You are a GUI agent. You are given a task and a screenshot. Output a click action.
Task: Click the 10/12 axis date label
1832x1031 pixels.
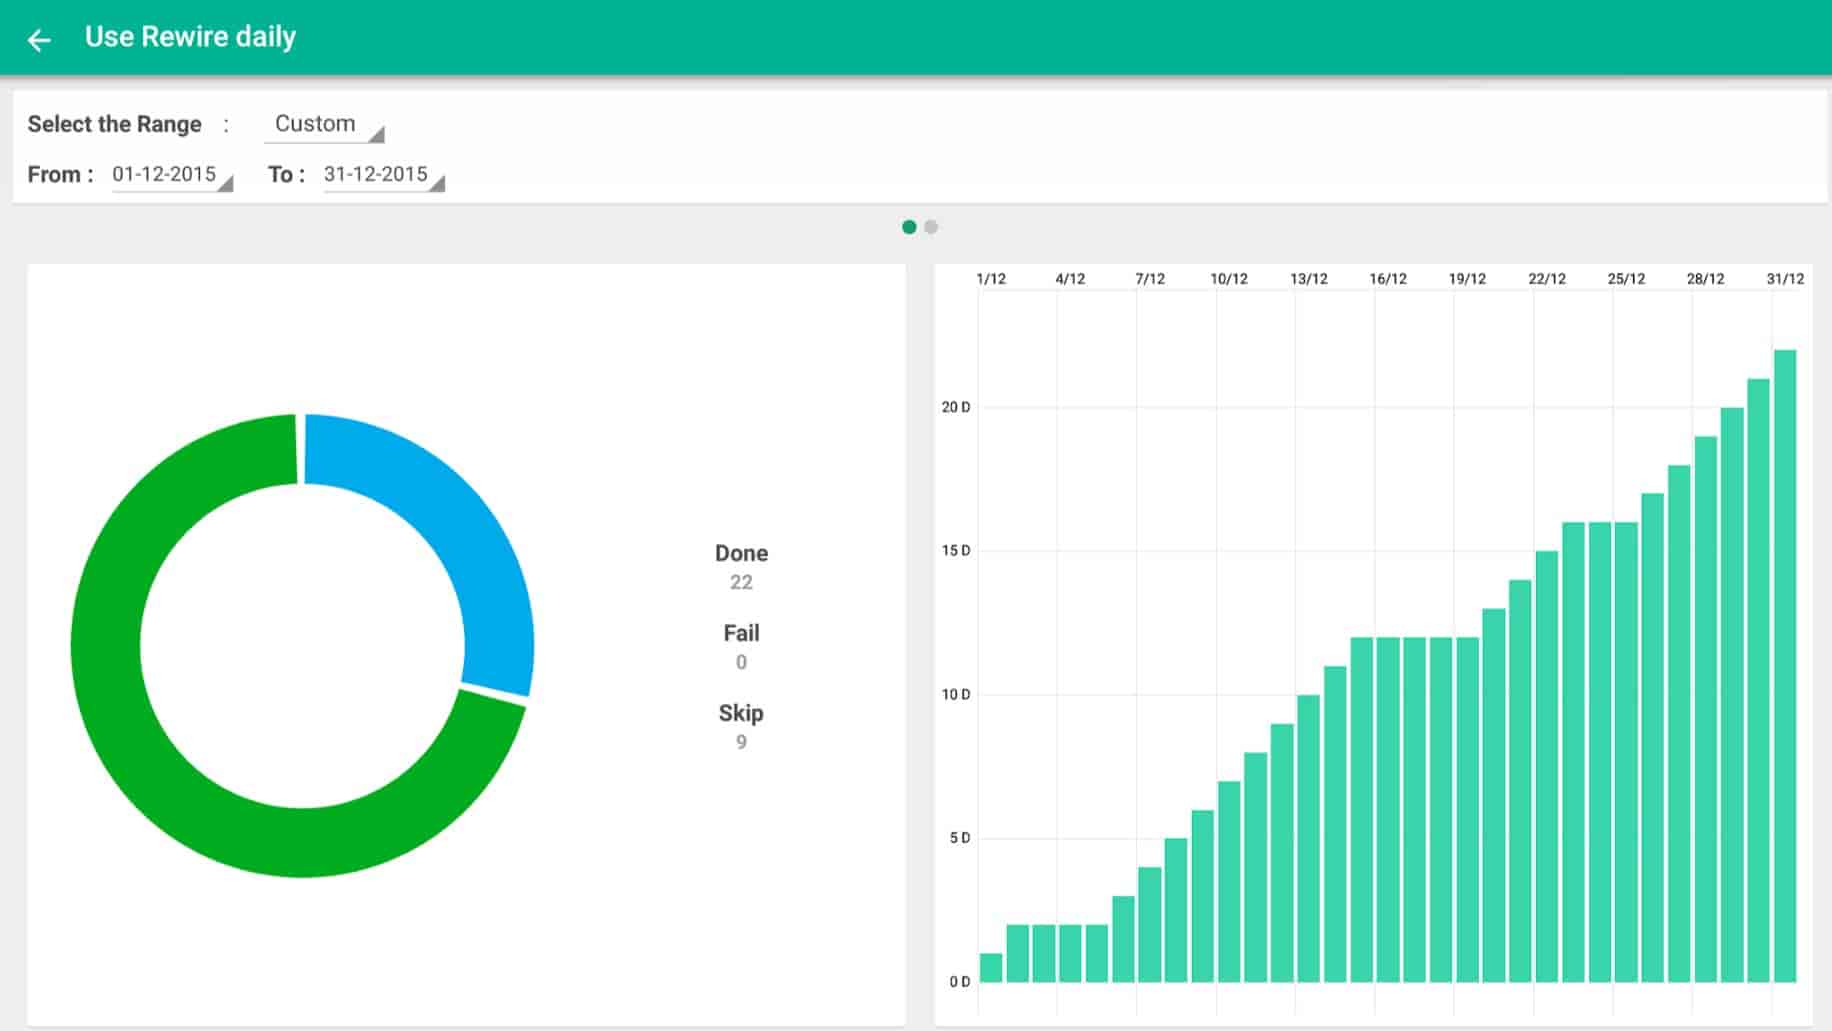click(1229, 279)
